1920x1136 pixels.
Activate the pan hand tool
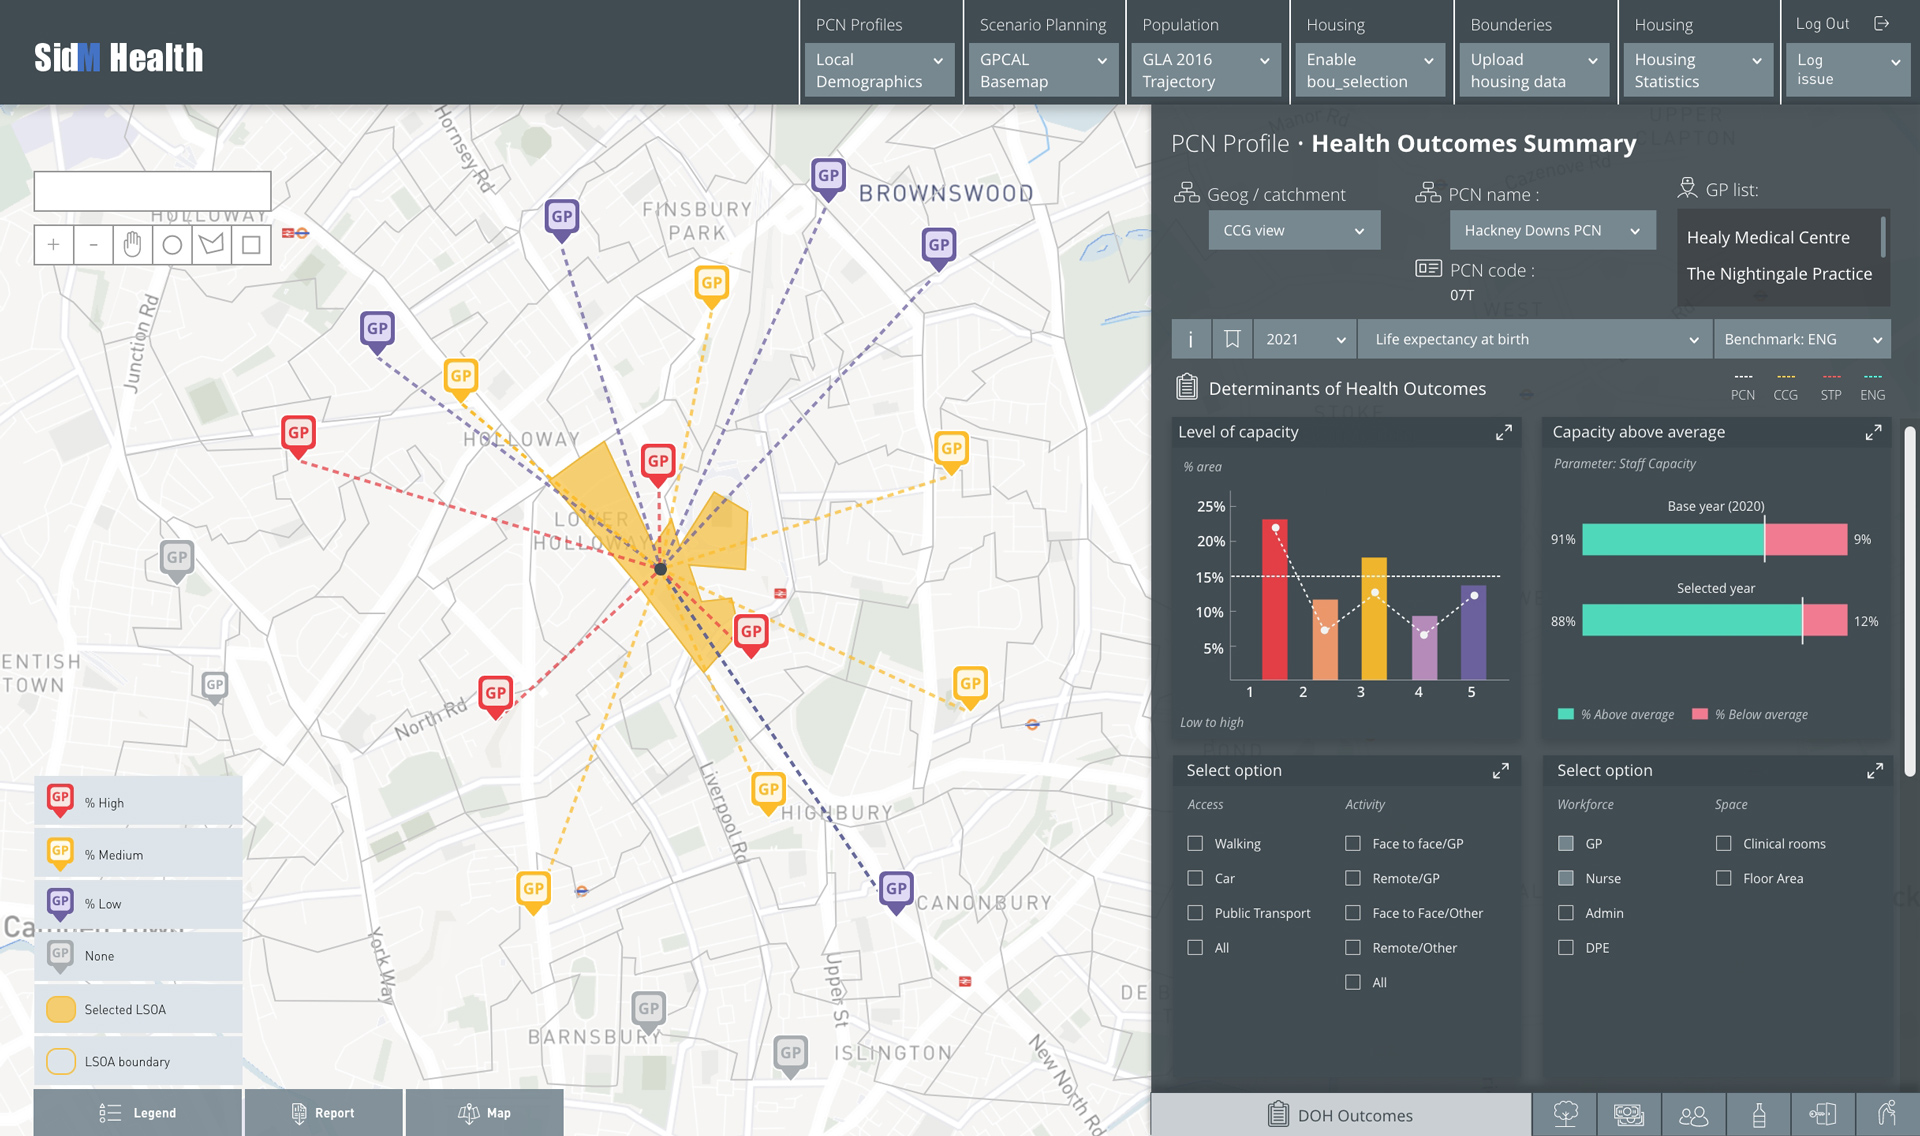(x=133, y=244)
